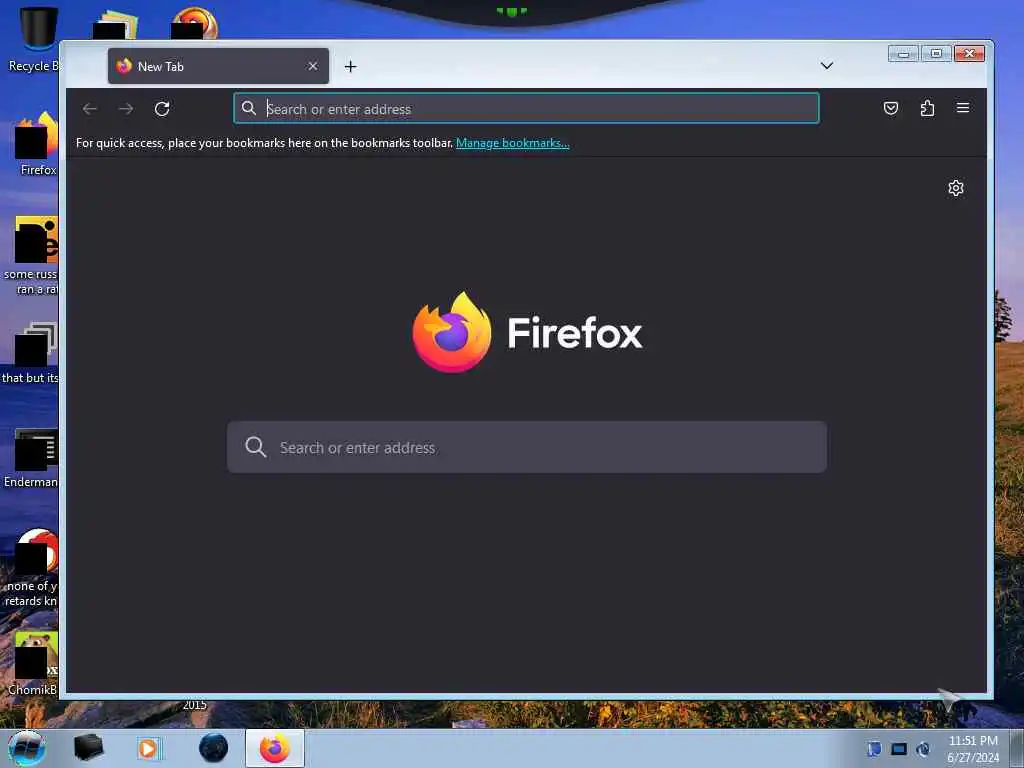Screen dimensions: 1024x768
Task: Select the 'some russ' desktop icon
Action: coord(31,255)
